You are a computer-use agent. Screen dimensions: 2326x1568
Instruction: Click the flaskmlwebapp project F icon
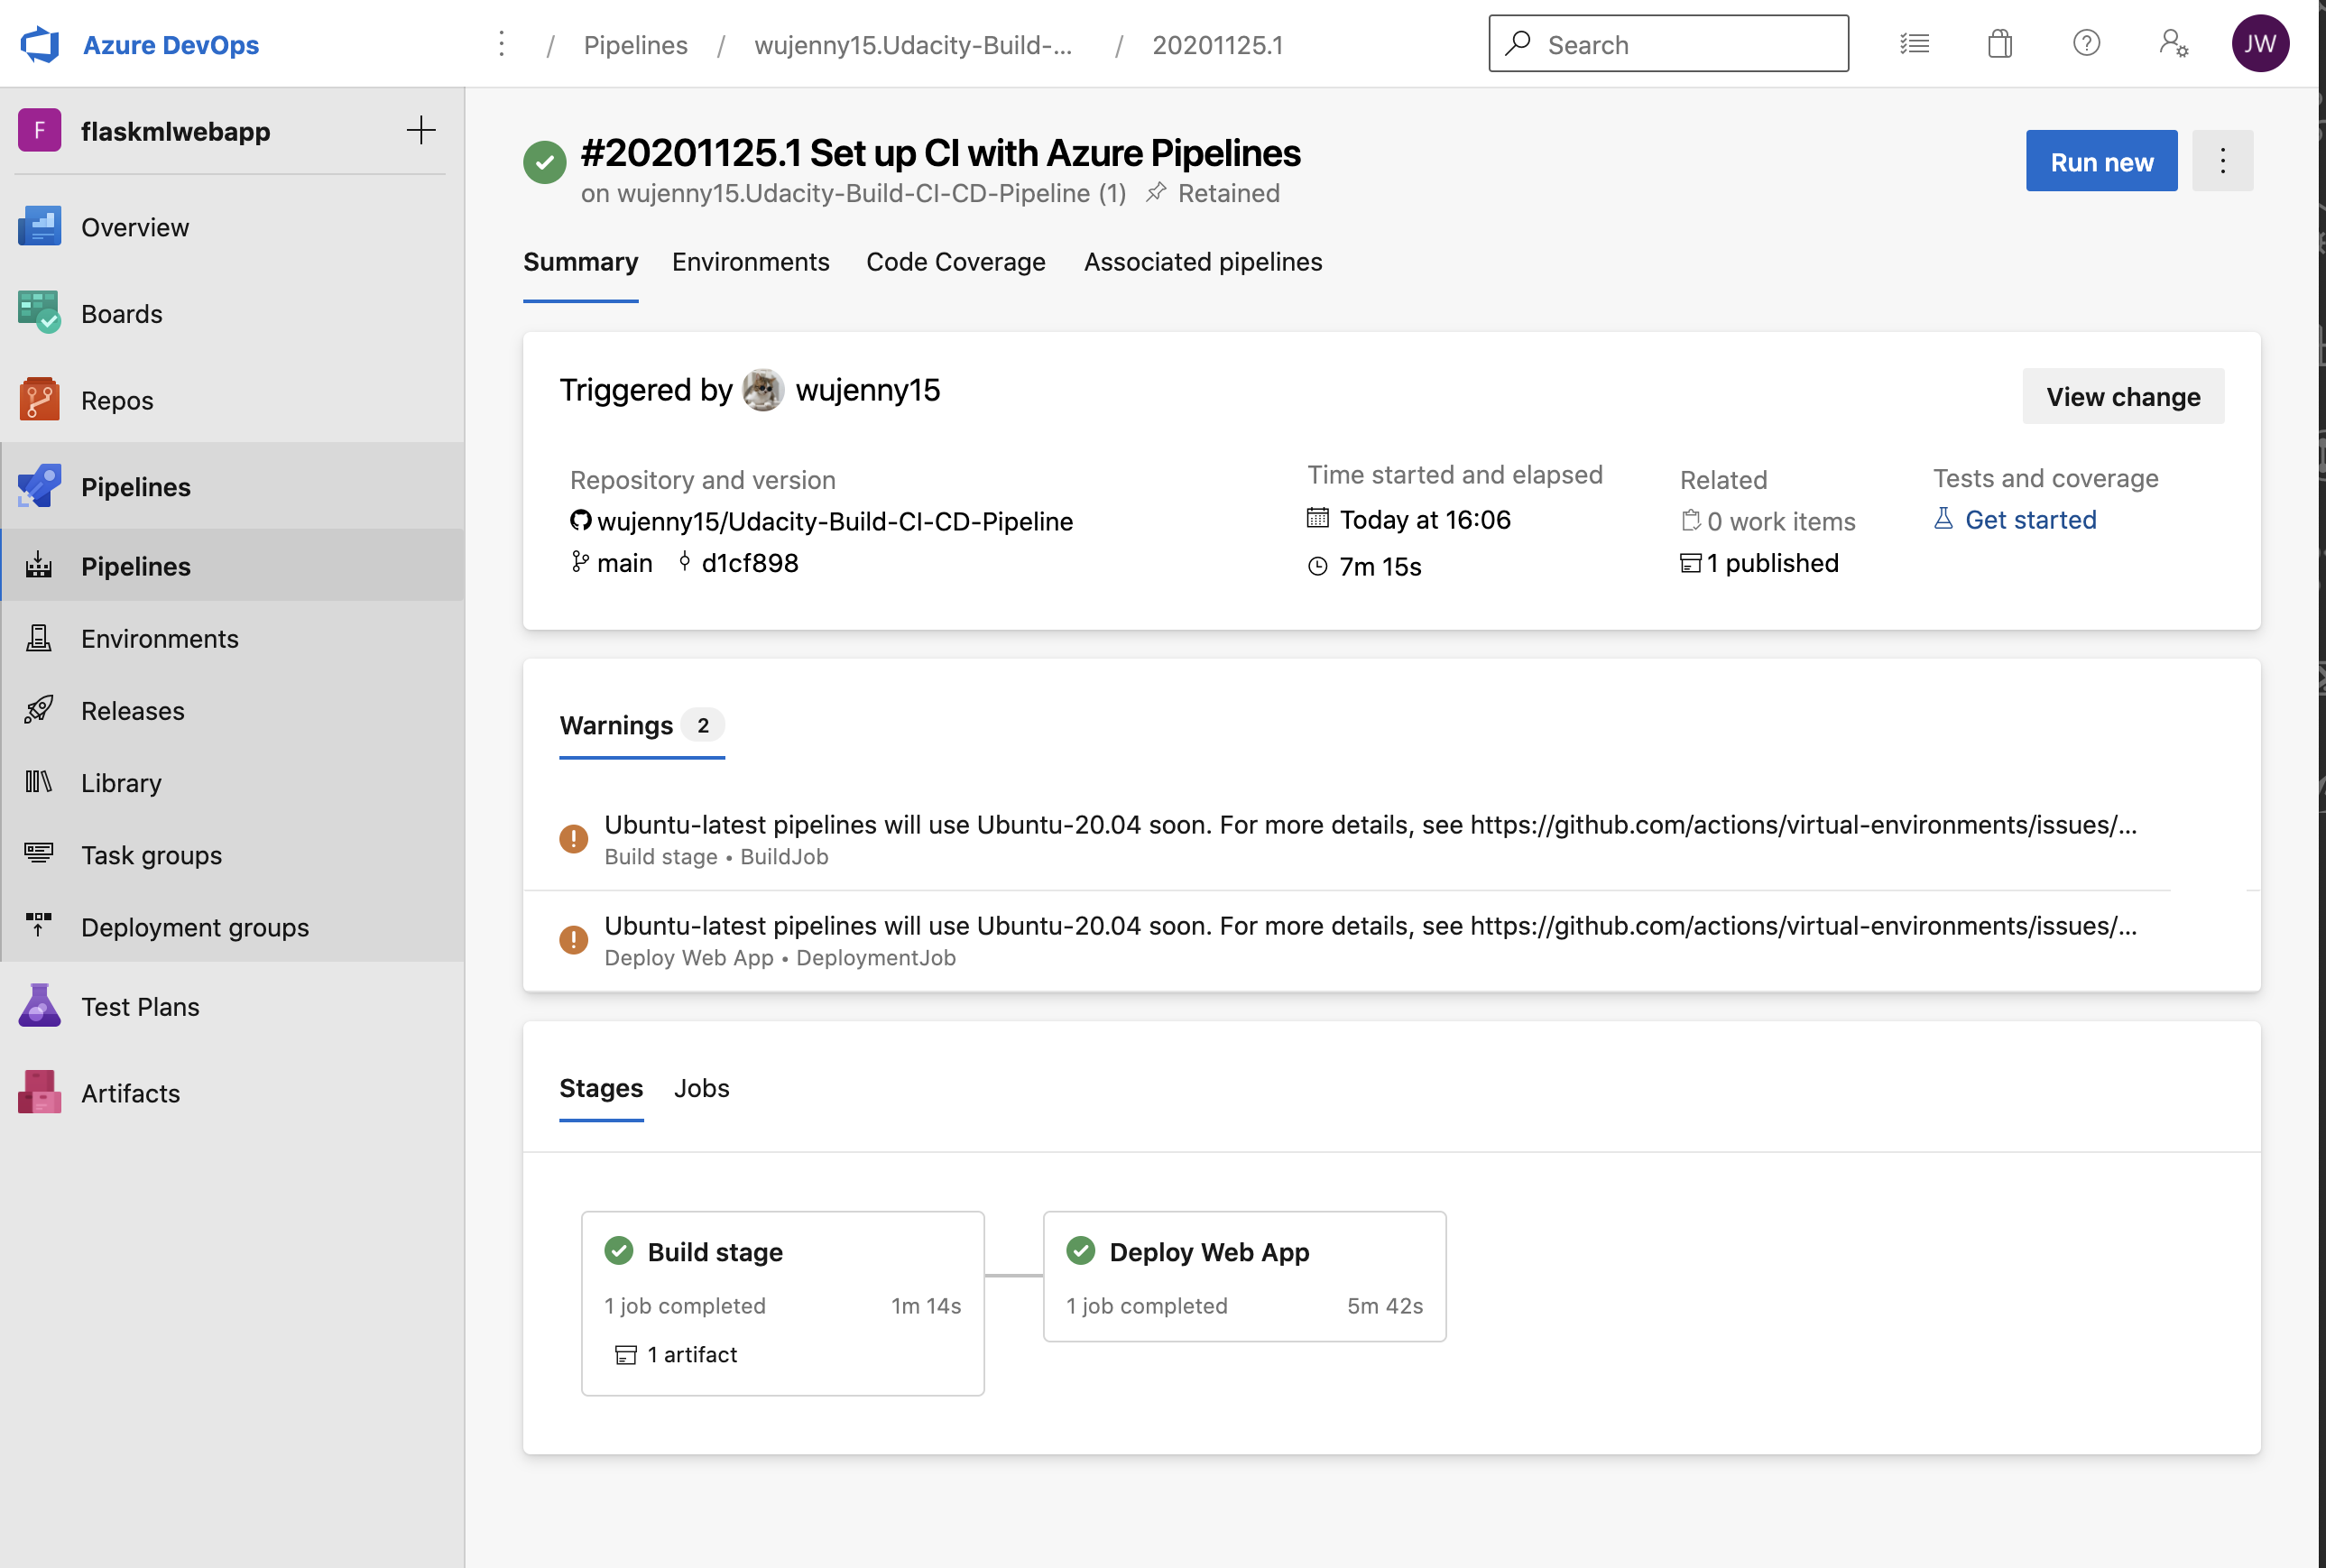click(40, 131)
